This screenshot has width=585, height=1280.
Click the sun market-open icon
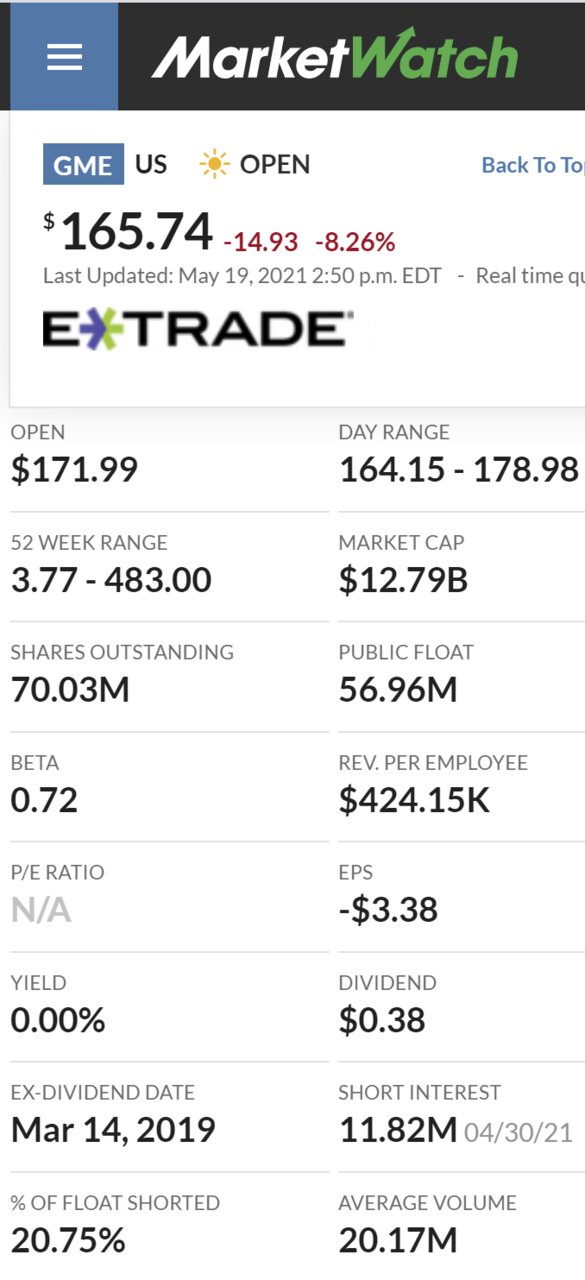tap(214, 164)
